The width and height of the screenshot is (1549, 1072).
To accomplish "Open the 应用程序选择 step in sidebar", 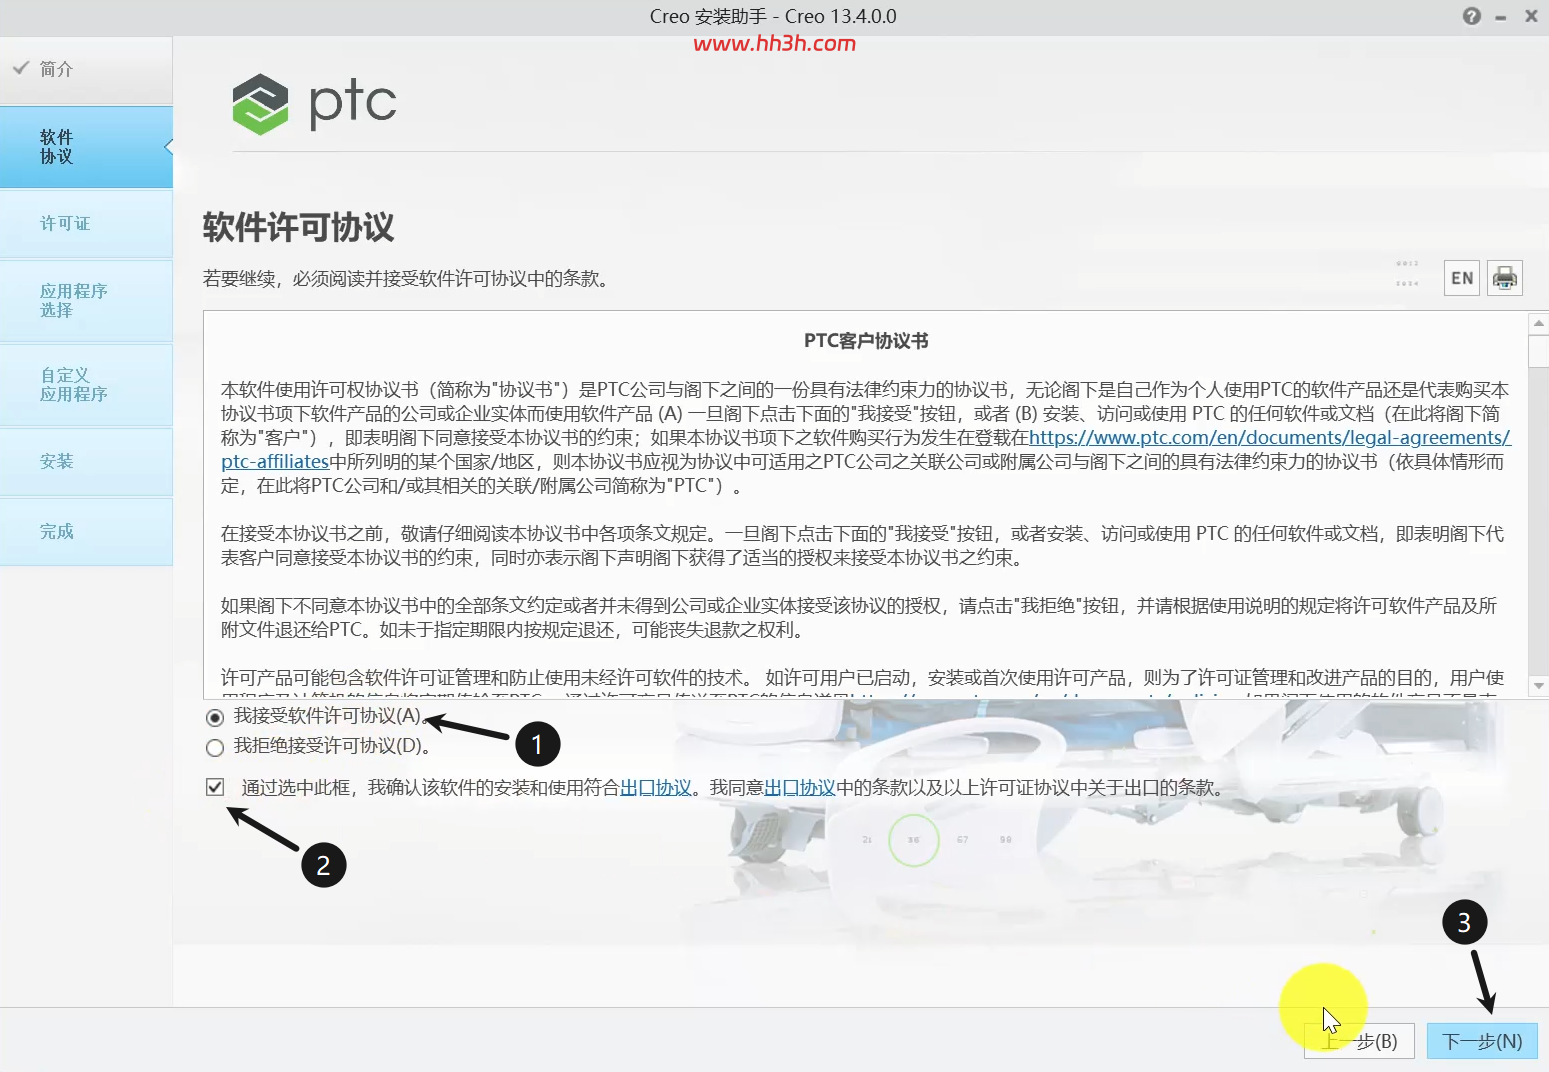I will click(x=86, y=301).
